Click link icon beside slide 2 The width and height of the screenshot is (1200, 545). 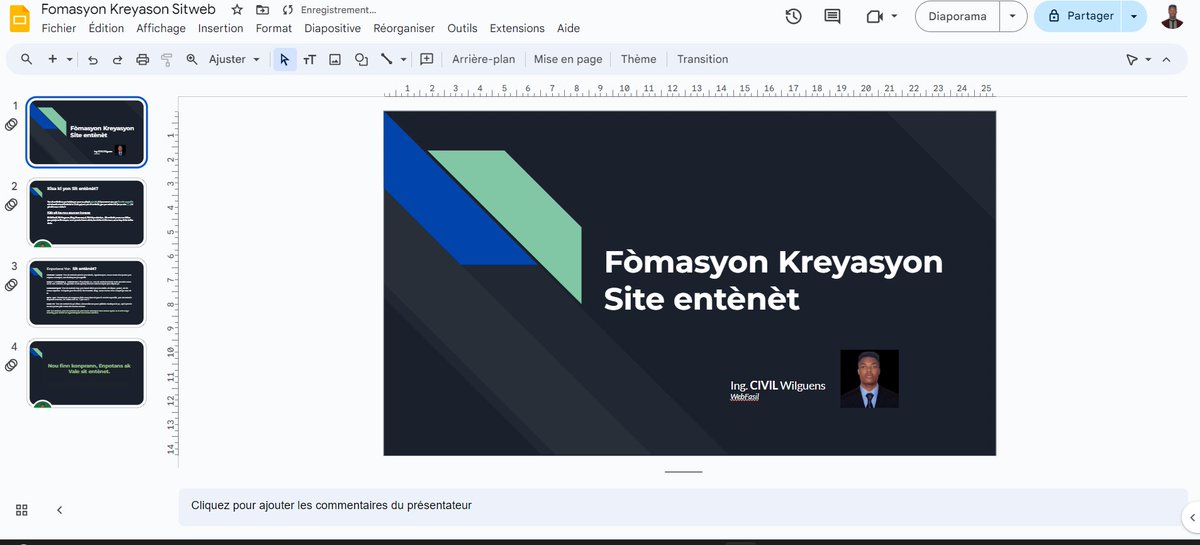(x=11, y=205)
